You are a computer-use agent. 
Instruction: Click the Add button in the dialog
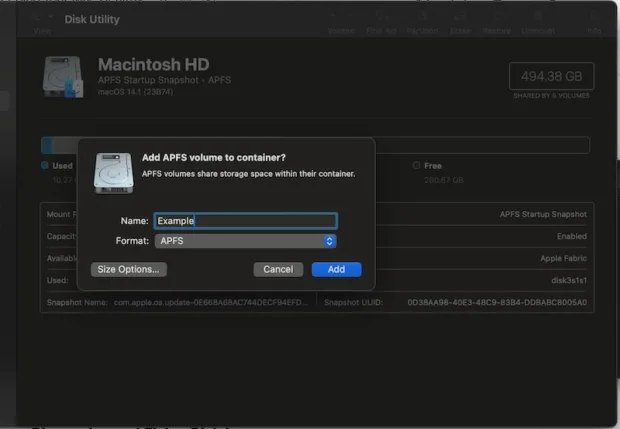tap(336, 269)
